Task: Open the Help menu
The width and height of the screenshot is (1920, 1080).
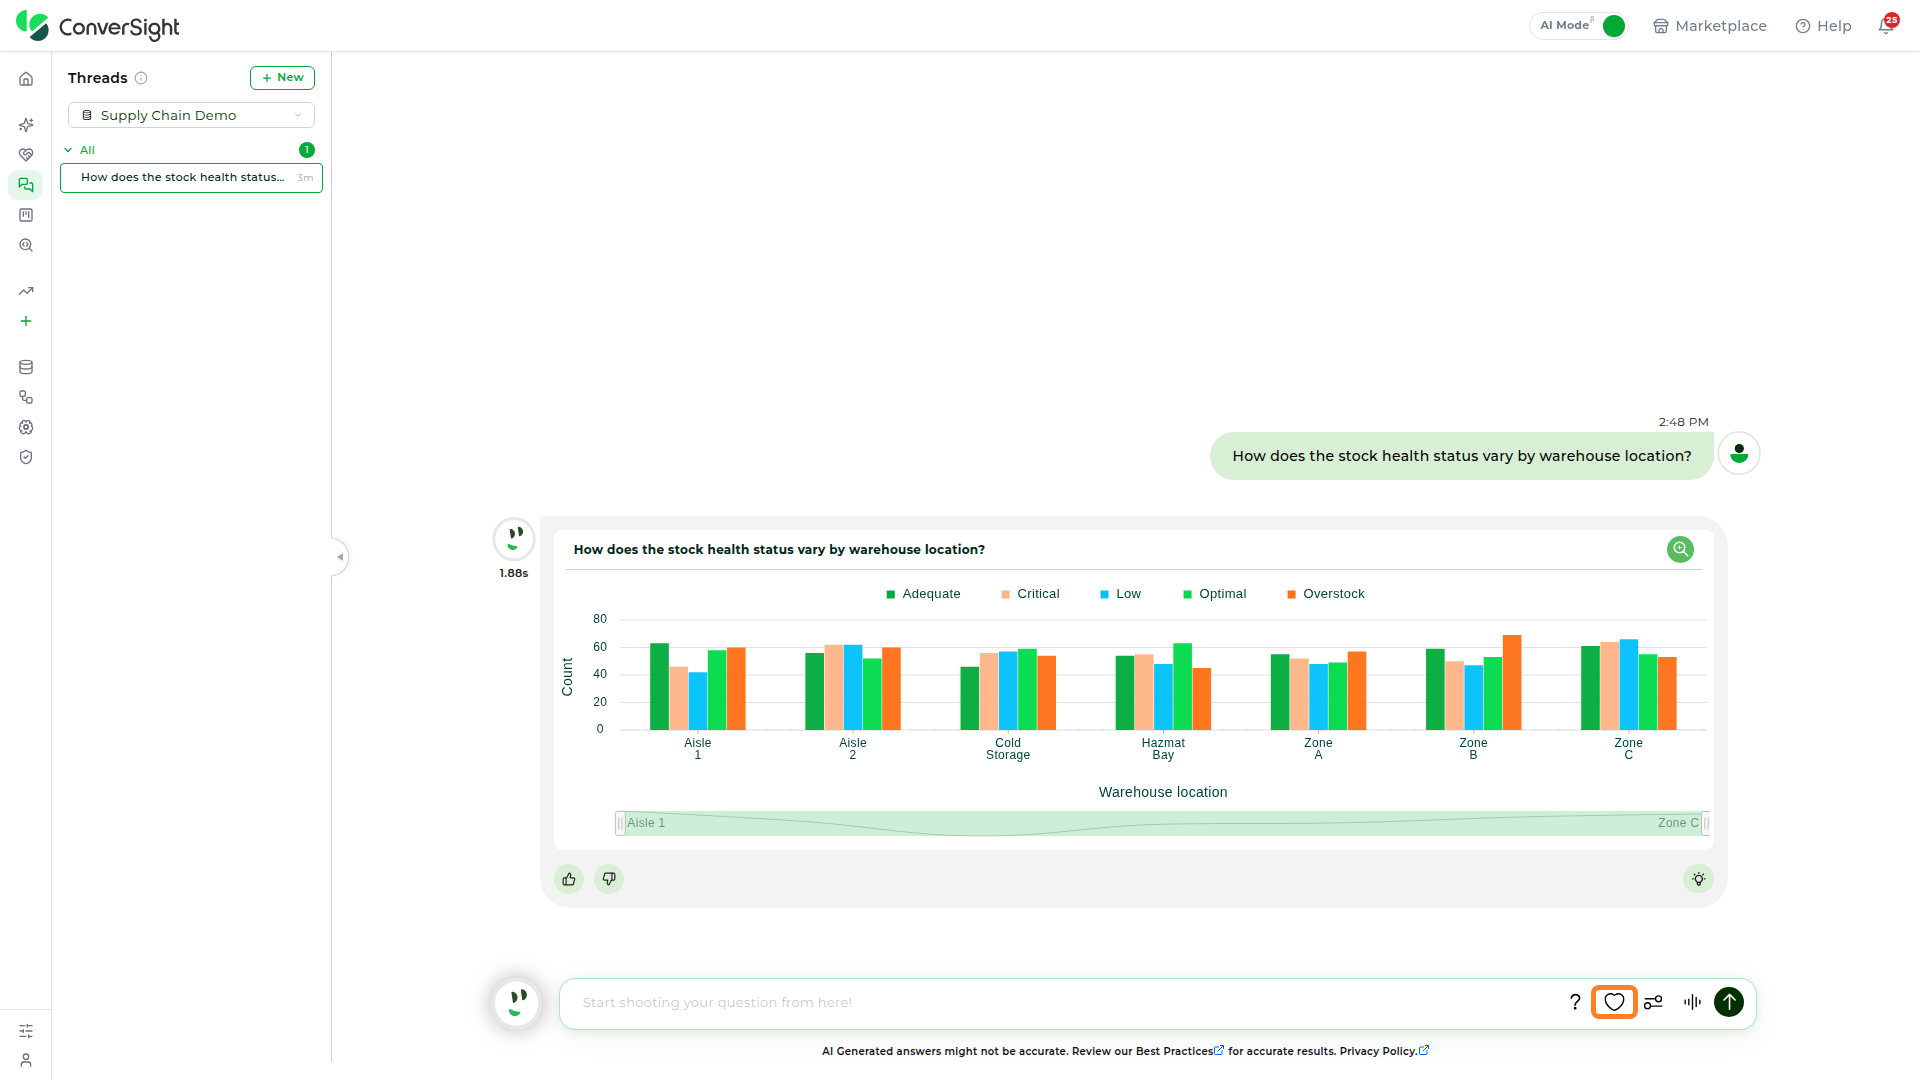Action: click(1823, 26)
